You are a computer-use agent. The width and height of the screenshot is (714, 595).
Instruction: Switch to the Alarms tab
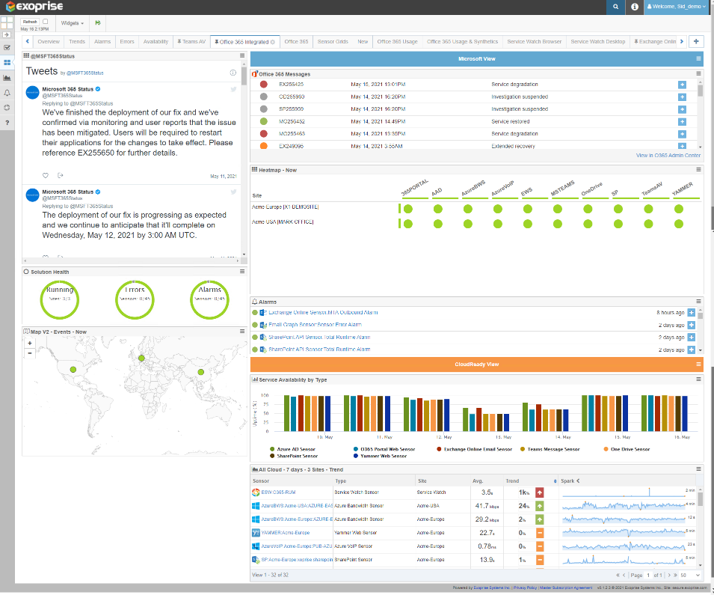(x=102, y=41)
